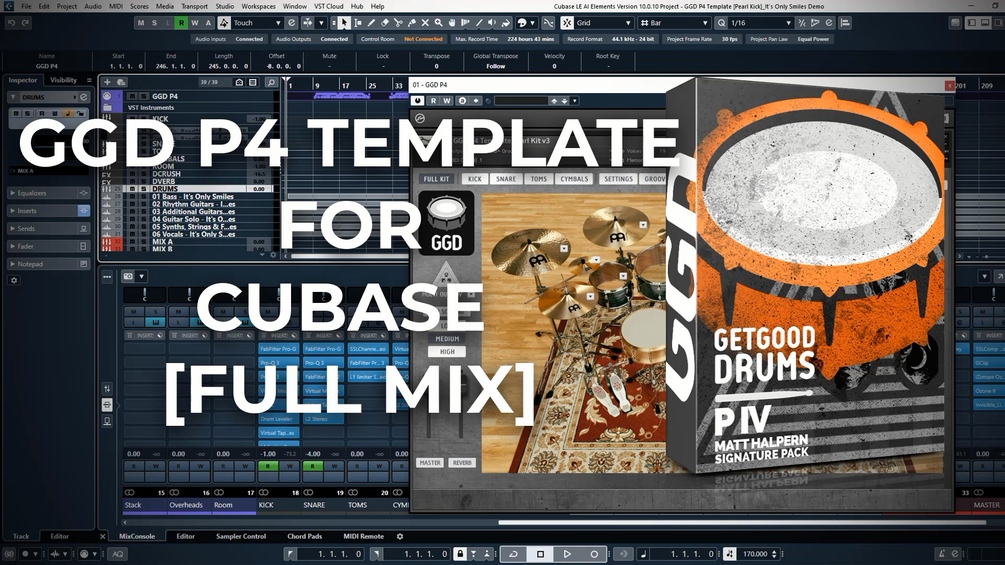Switch to the Visibility tab

click(63, 80)
